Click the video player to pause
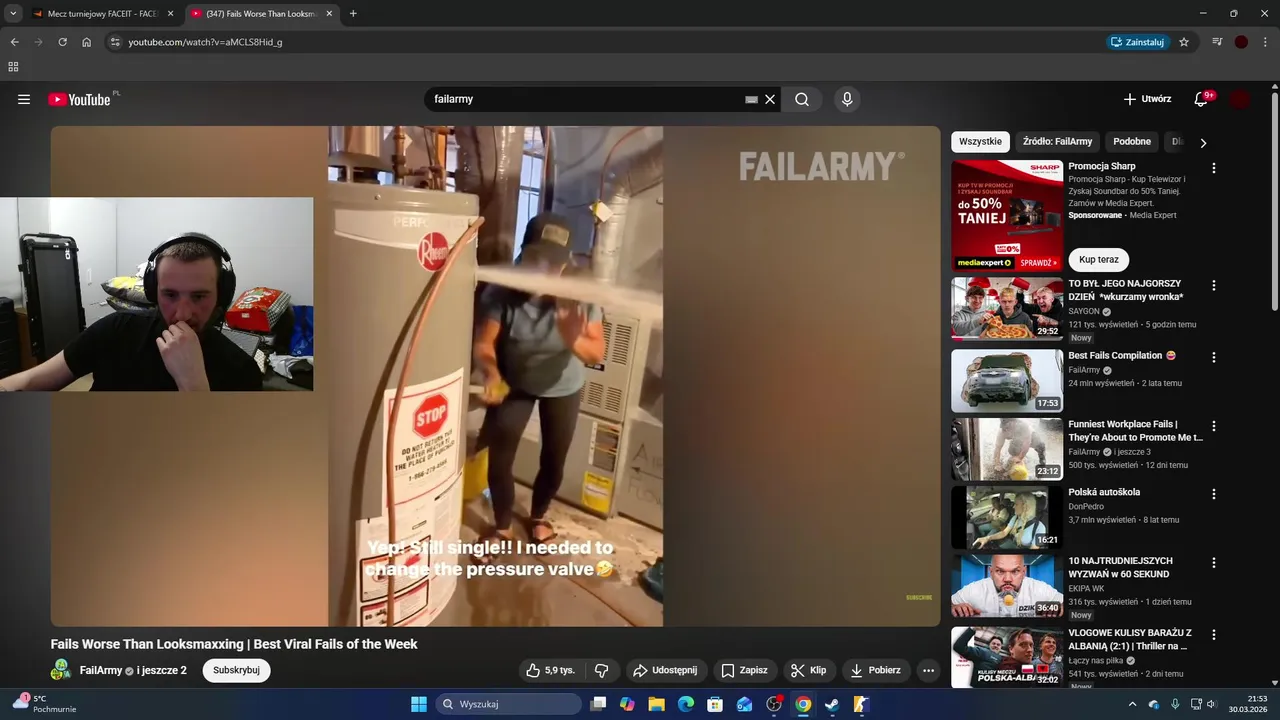Image resolution: width=1280 pixels, height=720 pixels. point(495,376)
